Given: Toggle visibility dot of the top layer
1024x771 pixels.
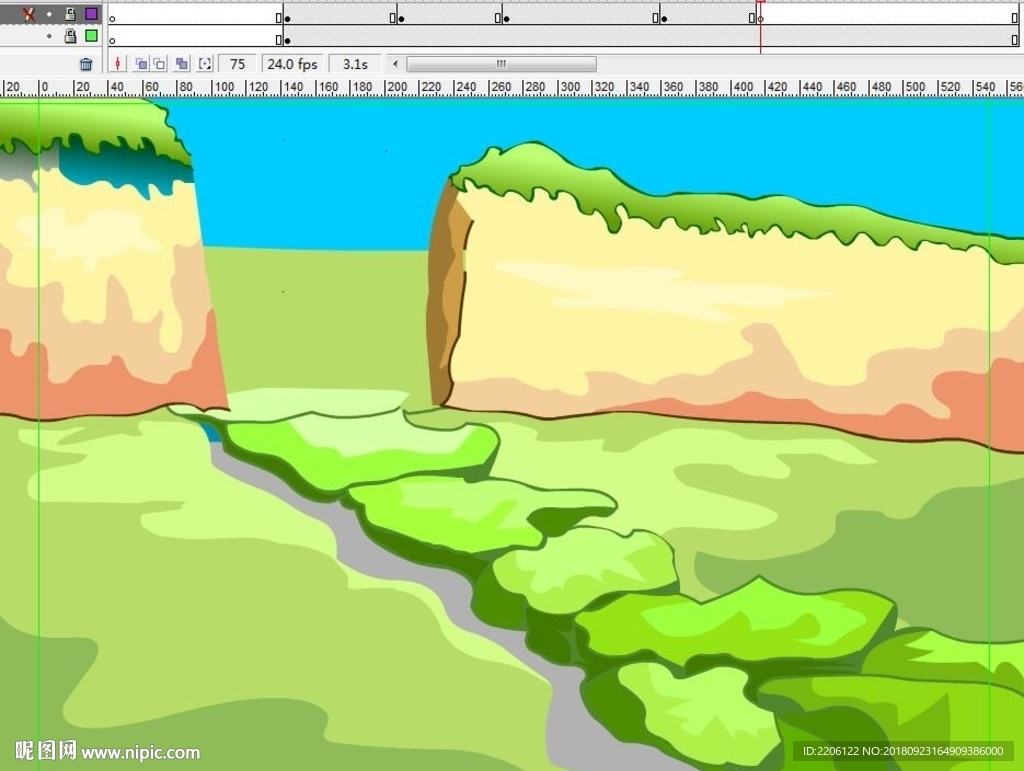Looking at the screenshot, I should pos(49,14).
